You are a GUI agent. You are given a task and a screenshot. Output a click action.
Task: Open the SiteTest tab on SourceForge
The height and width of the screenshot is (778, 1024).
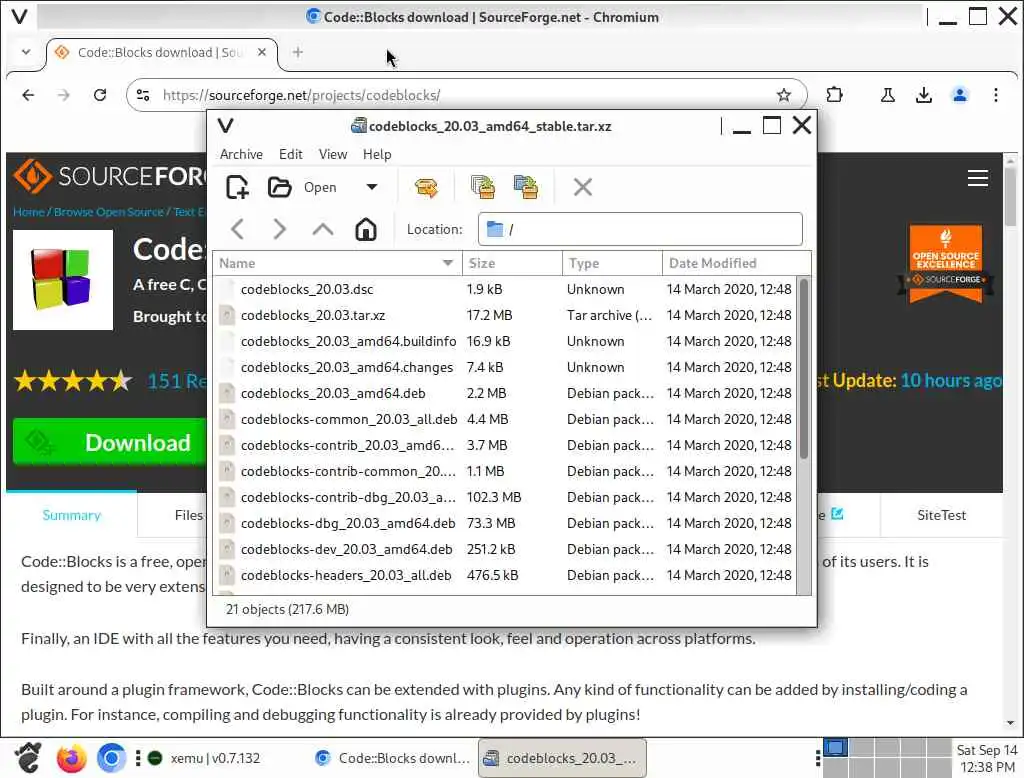[x=941, y=515]
